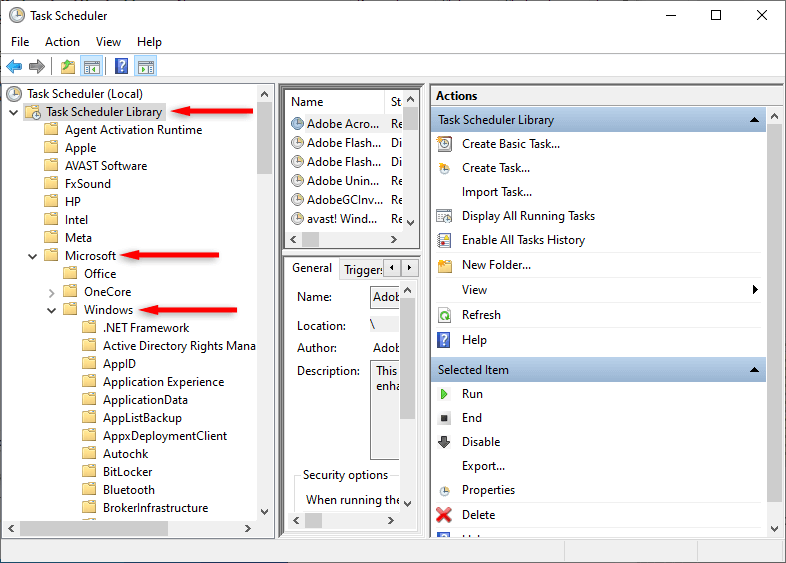Click Display All Running Tasks text
This screenshot has width=786, height=563.
528,216
